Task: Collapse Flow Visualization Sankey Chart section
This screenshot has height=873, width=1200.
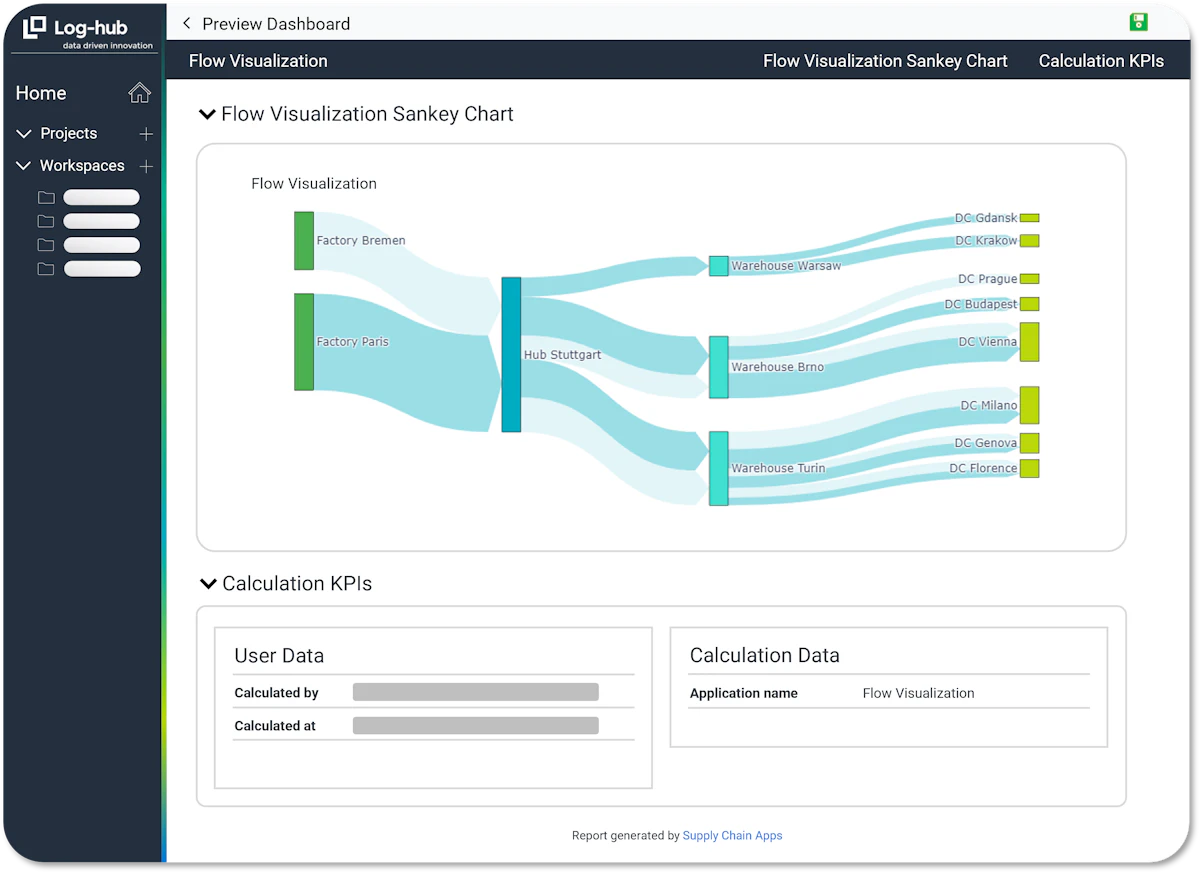Action: coord(207,115)
